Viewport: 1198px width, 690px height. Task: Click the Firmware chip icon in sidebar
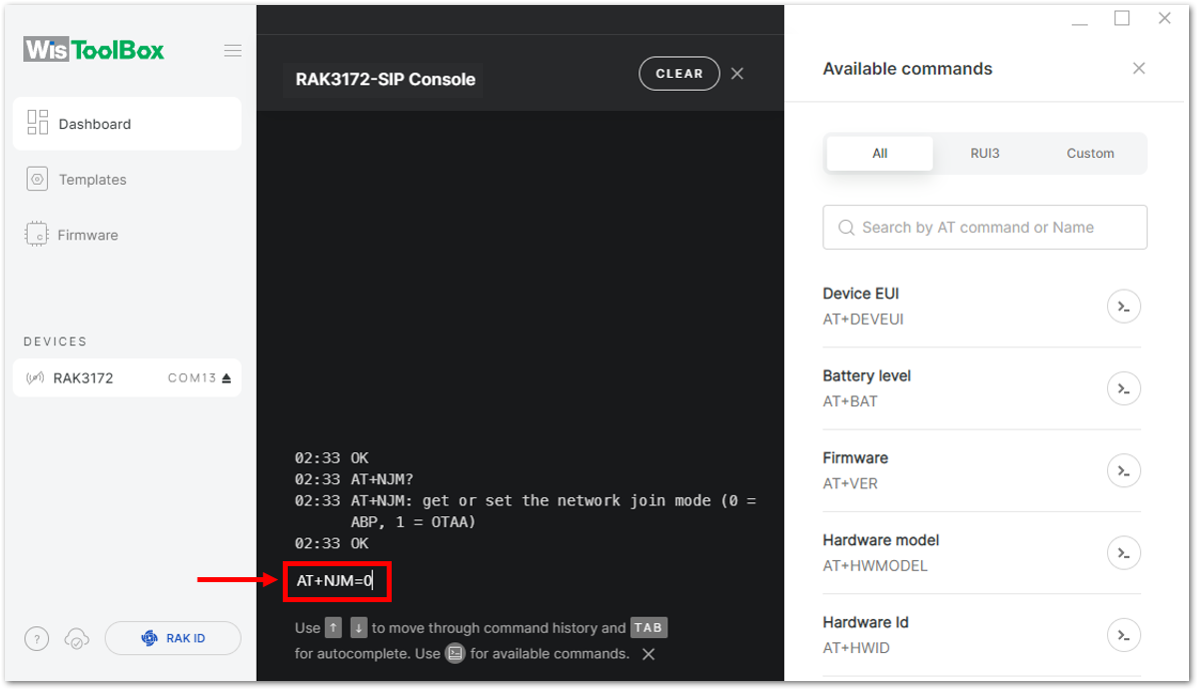click(x=36, y=234)
